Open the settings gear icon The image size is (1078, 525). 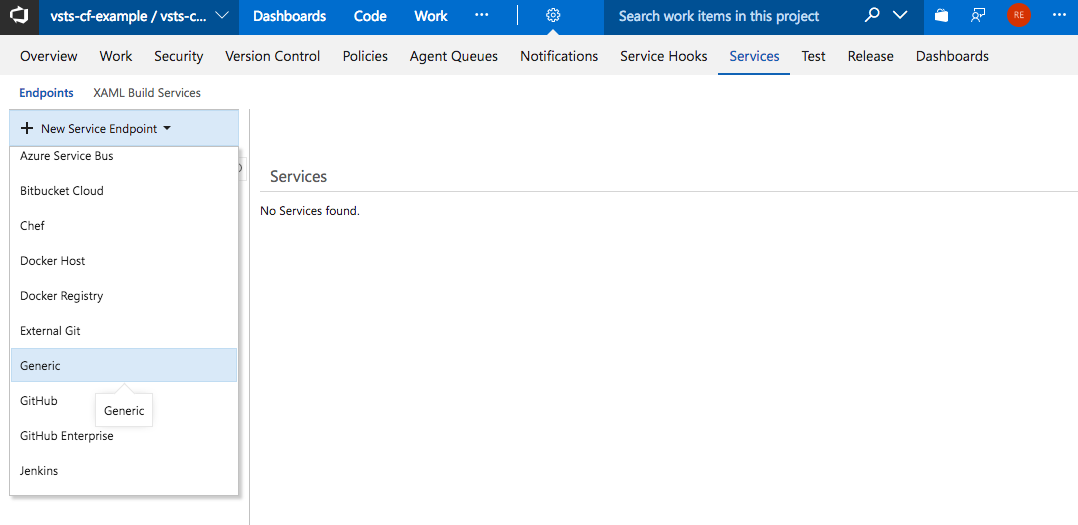click(x=553, y=16)
